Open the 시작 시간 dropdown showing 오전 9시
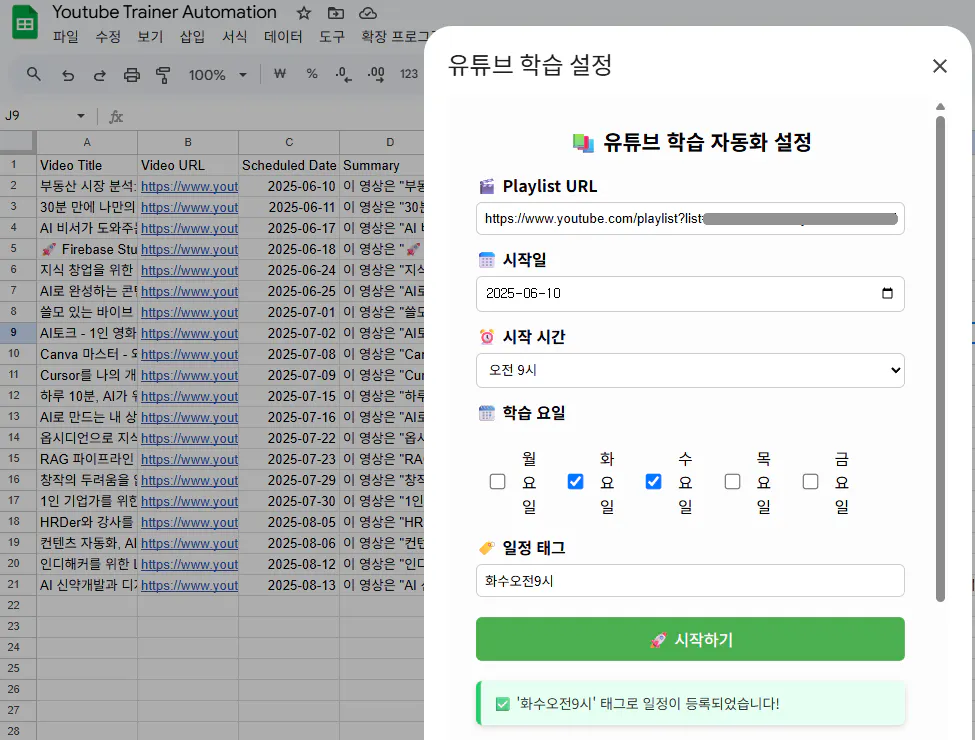Viewport: 975px width, 740px height. click(690, 370)
